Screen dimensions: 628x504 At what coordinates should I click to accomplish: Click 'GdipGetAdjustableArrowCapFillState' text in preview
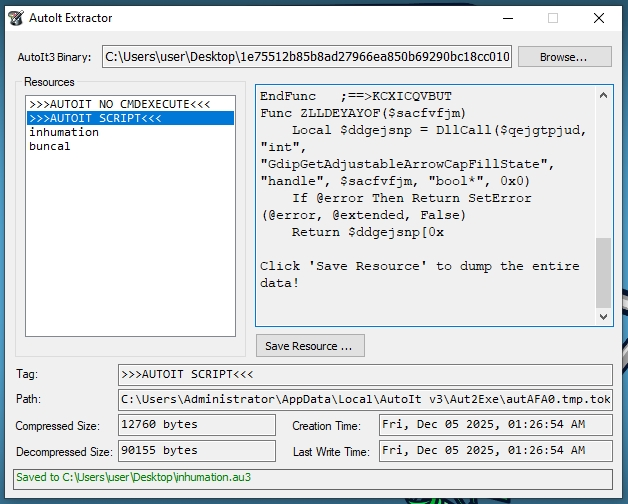tap(404, 164)
